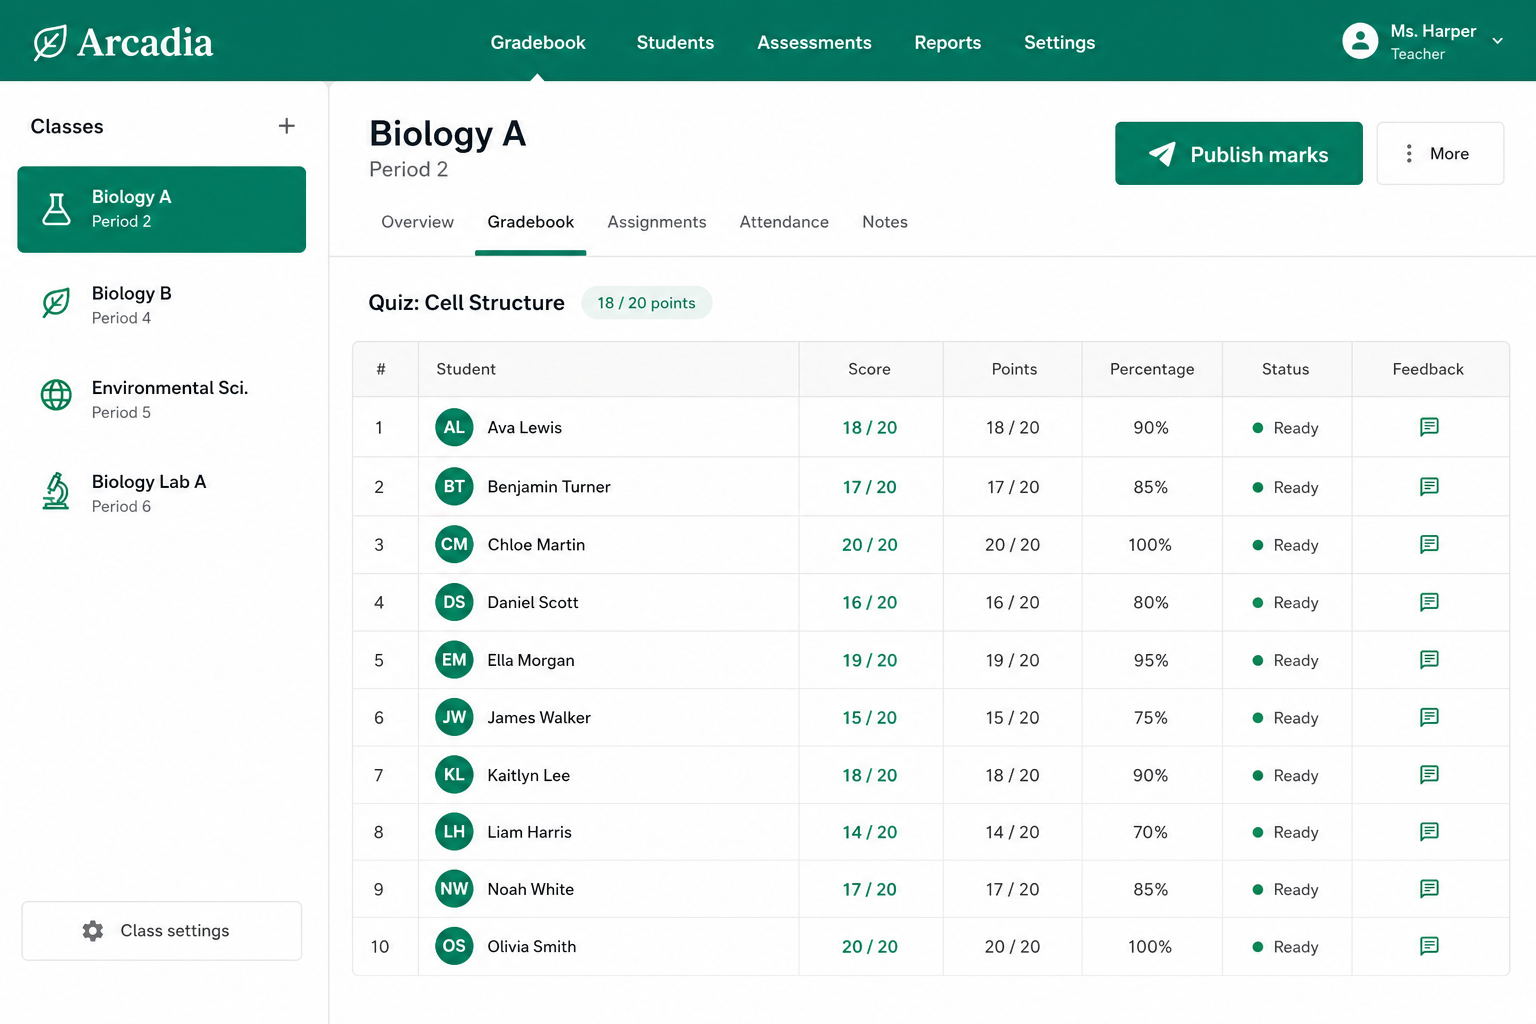Open feedback comment for Benjamin Turner

[1429, 487]
